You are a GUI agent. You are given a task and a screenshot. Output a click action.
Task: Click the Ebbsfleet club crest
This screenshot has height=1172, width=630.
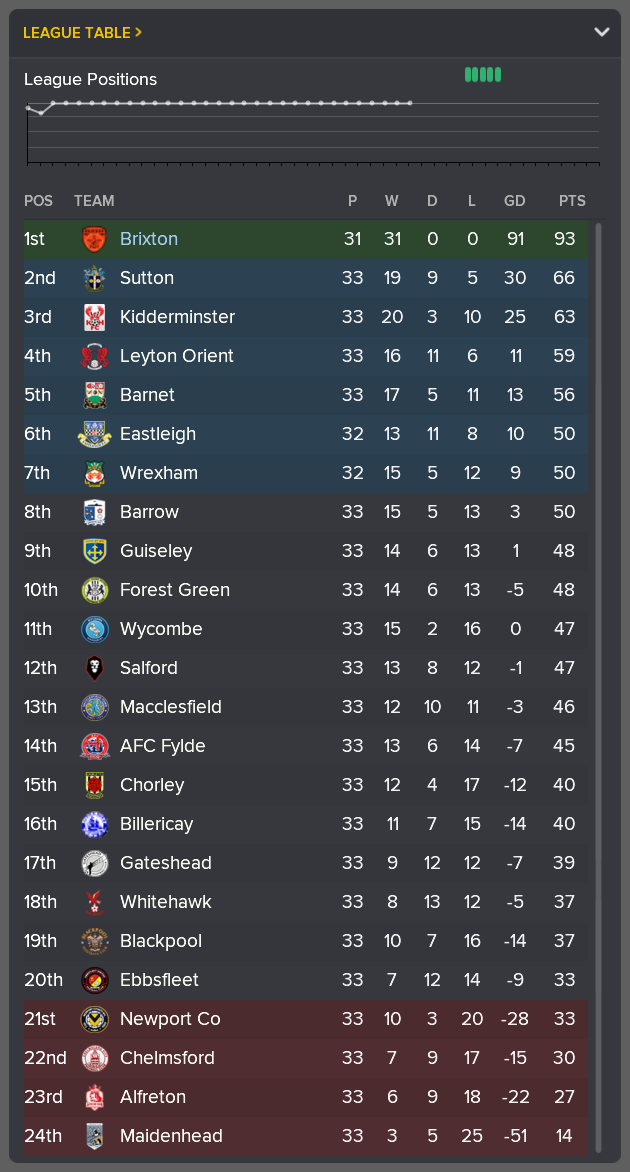pos(94,980)
